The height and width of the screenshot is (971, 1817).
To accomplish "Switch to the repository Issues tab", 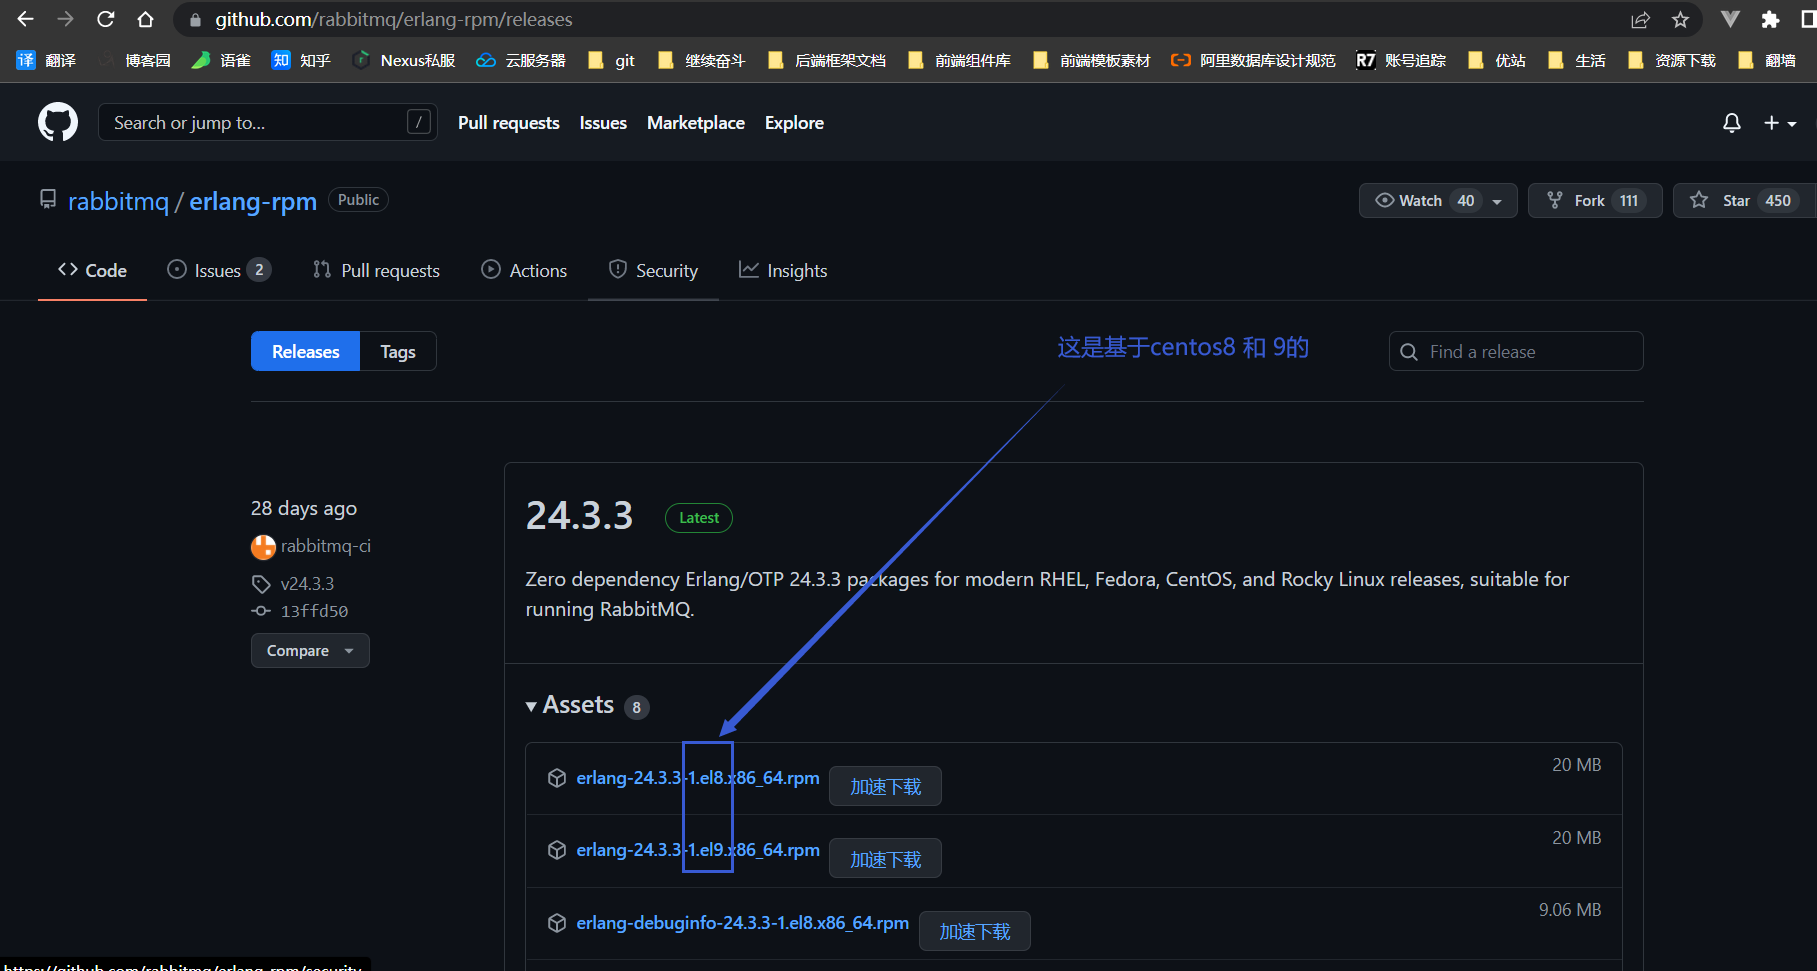I will point(219,270).
